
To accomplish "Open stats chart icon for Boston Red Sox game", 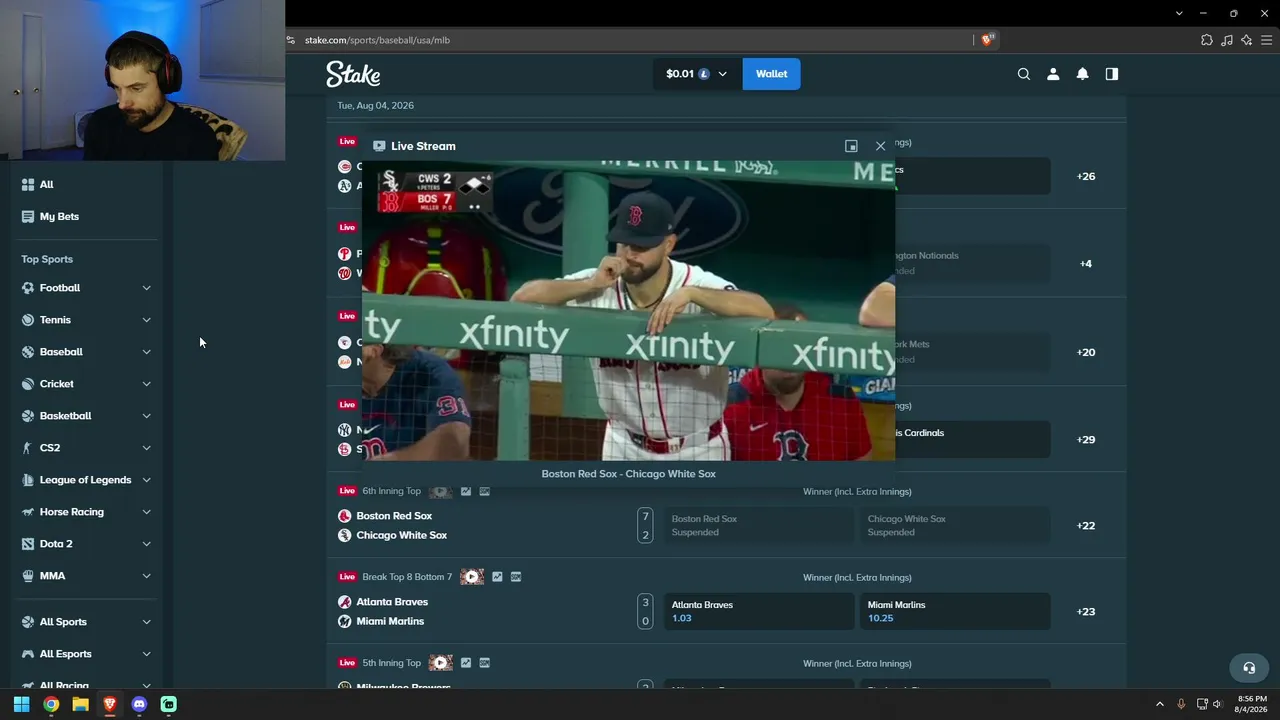I will (x=466, y=491).
